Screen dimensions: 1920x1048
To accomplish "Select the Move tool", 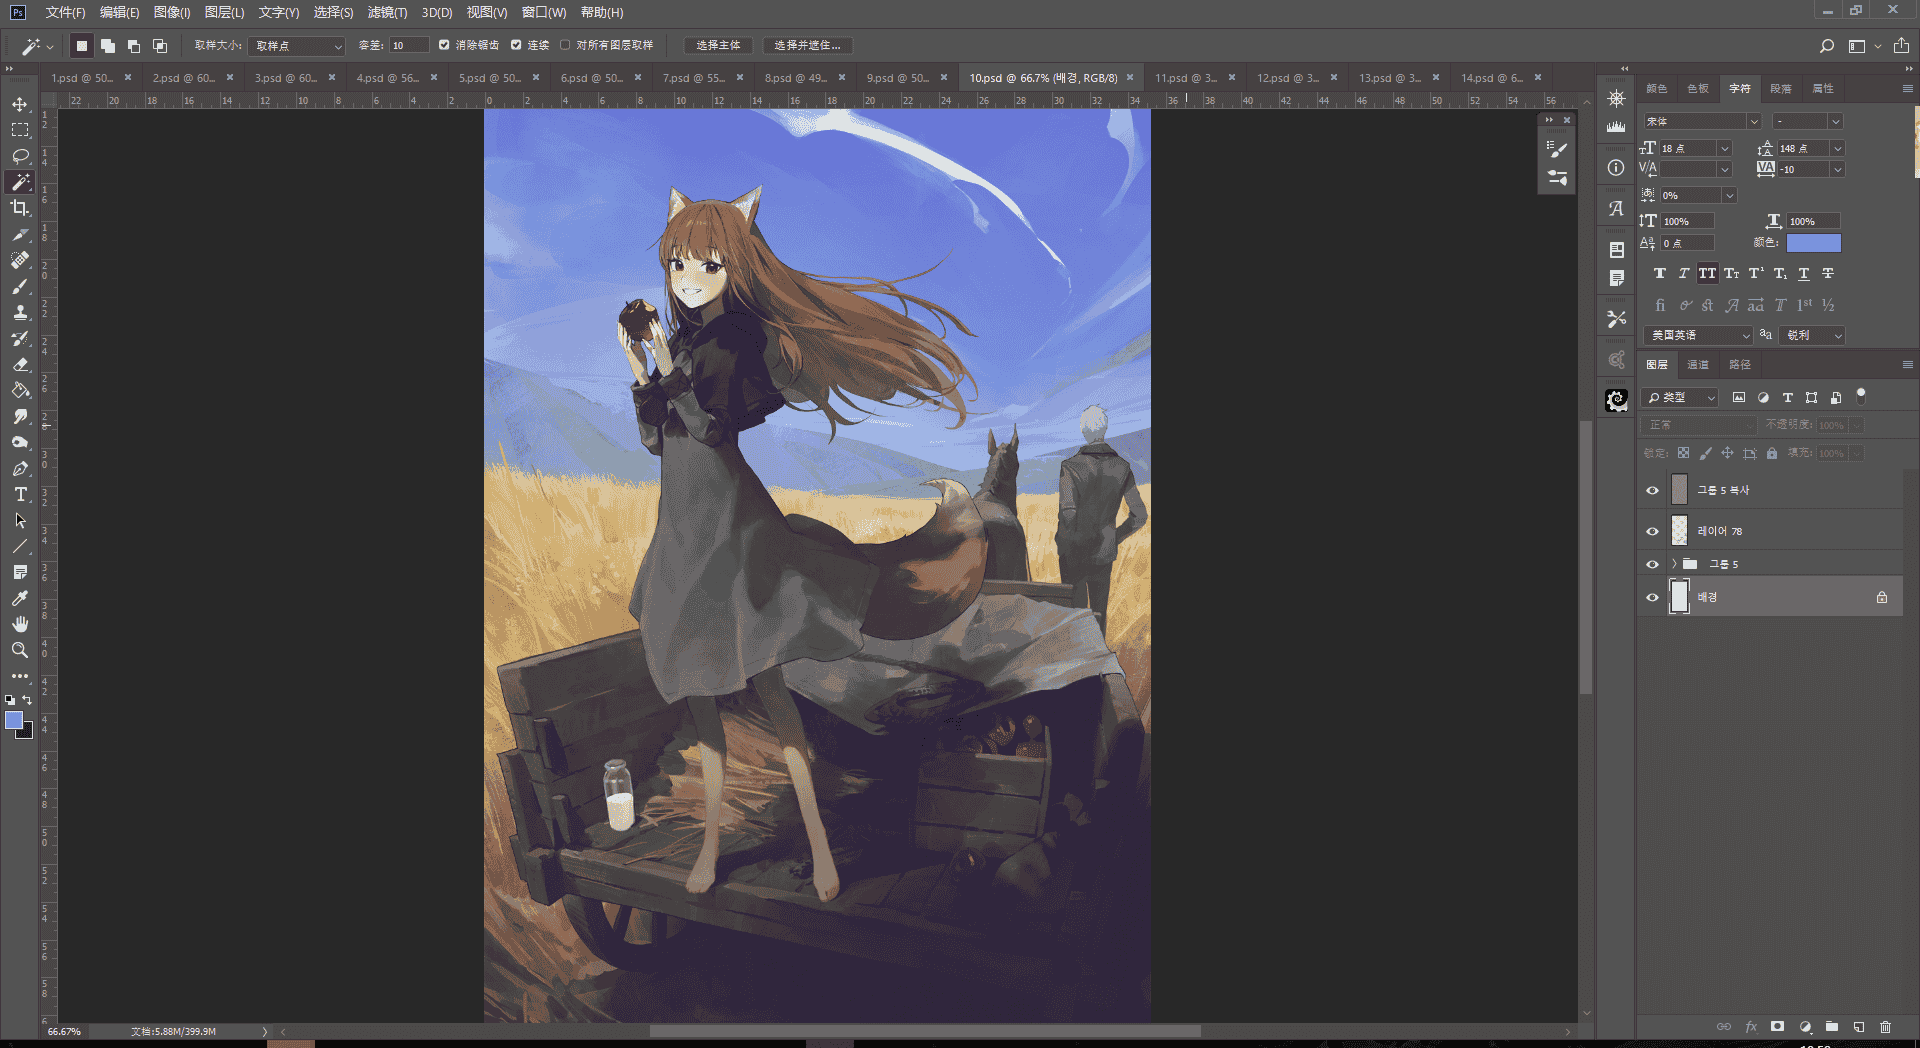I will tap(20, 104).
